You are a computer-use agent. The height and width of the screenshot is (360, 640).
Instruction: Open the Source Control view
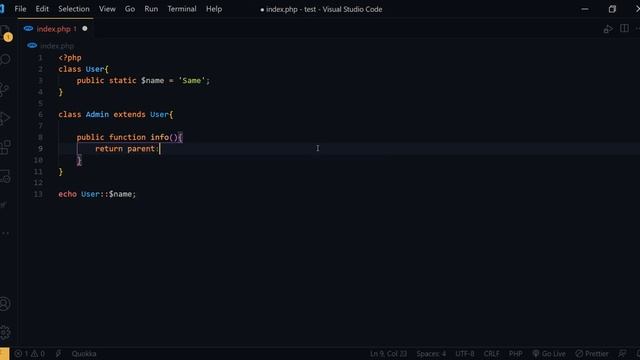coord(5,89)
